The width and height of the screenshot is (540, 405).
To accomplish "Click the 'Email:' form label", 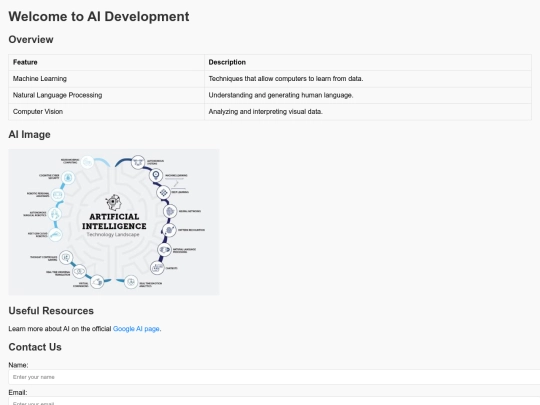I will [x=18, y=392].
